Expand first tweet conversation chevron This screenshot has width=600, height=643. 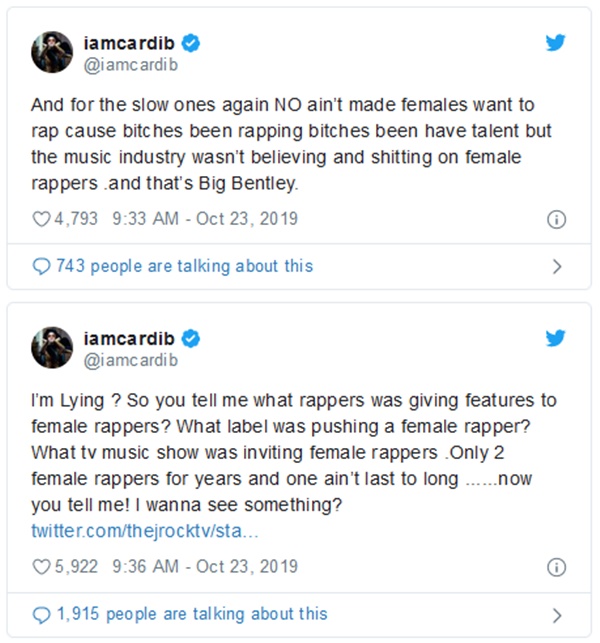557,267
